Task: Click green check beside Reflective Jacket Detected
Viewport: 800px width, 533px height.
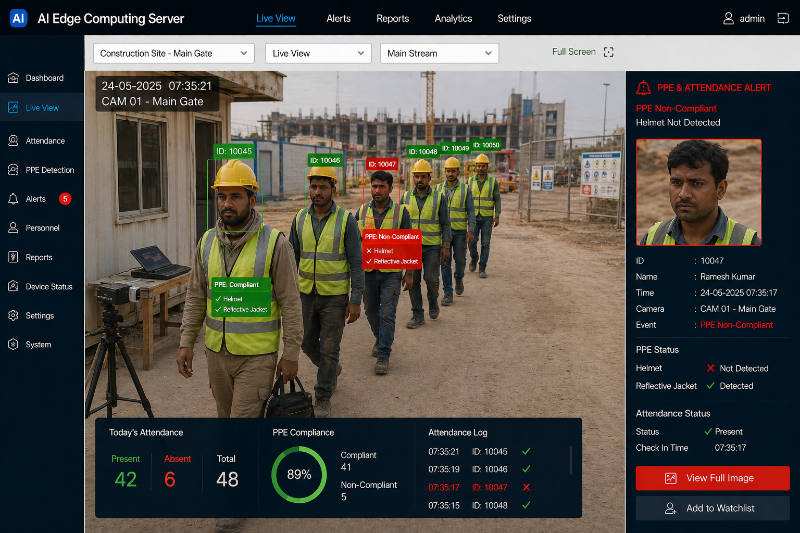Action: [x=710, y=386]
